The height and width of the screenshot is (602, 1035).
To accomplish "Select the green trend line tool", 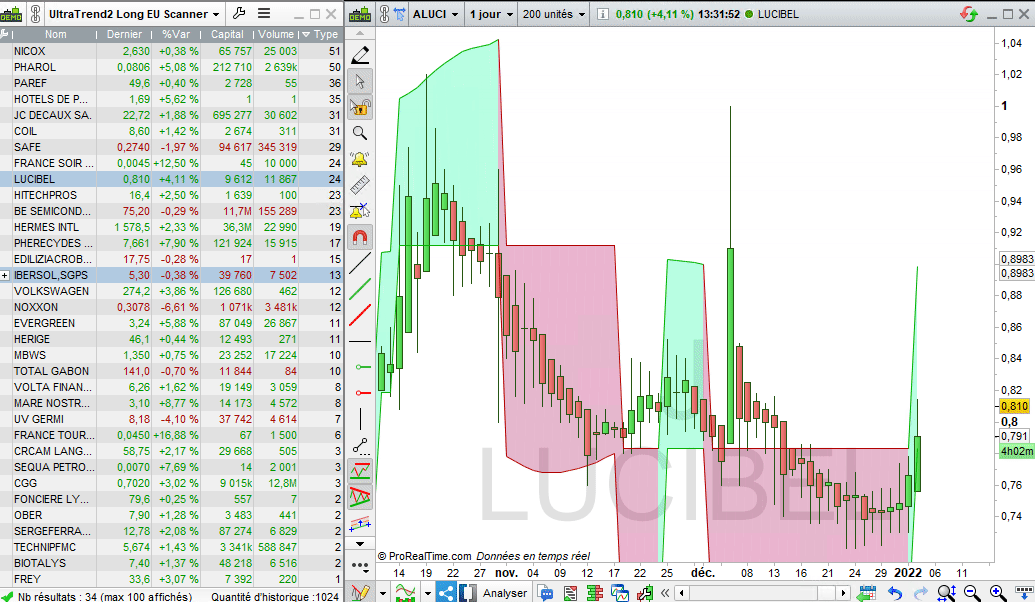I will [x=360, y=289].
